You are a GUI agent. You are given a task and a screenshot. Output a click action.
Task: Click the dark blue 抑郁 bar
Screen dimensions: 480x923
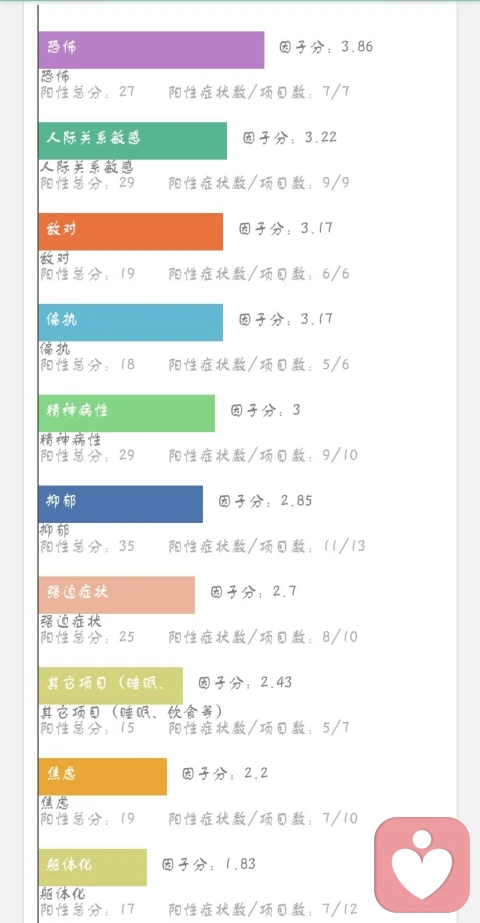(121, 504)
